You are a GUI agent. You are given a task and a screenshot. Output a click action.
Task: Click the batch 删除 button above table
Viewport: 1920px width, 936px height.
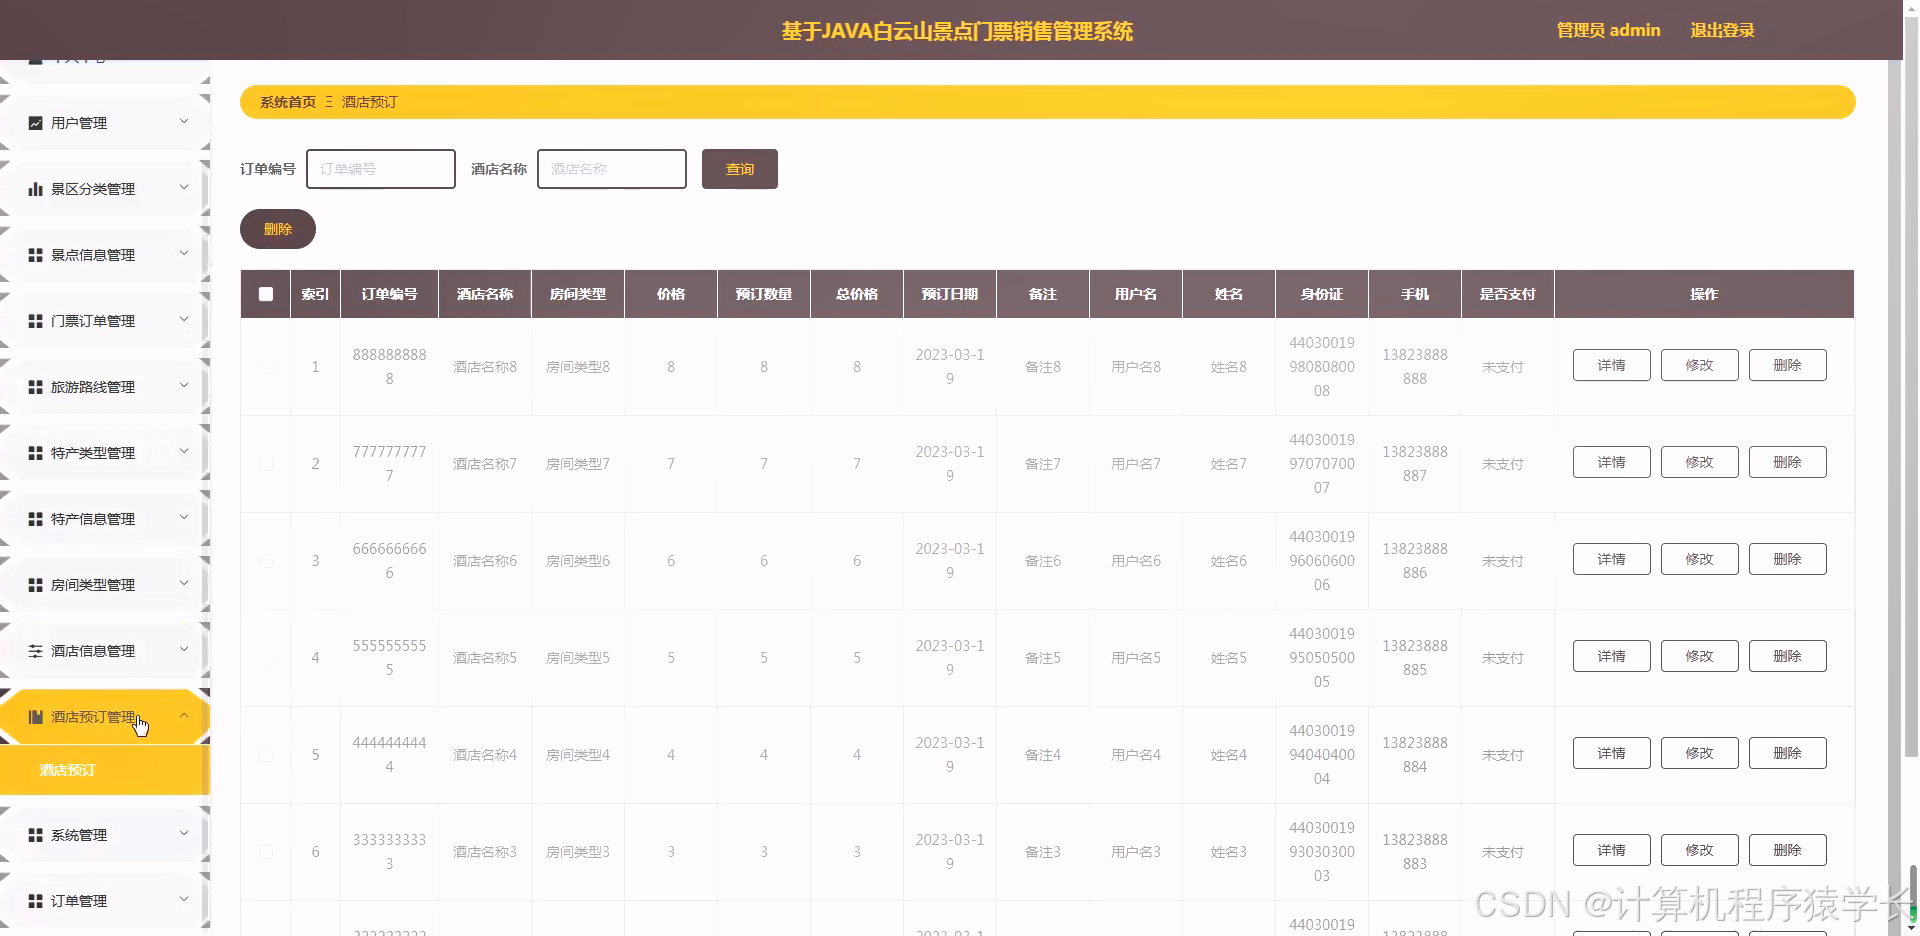point(278,229)
